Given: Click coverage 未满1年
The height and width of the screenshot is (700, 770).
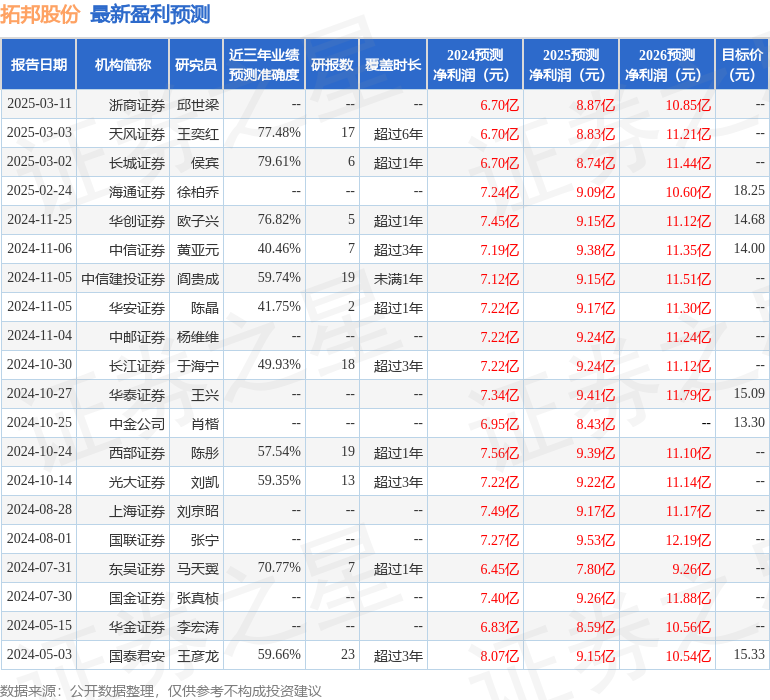Looking at the screenshot, I should (398, 279).
